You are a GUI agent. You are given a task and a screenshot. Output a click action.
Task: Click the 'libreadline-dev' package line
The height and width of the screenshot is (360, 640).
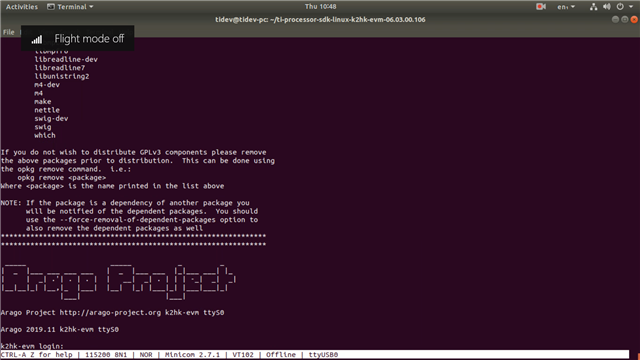[x=66, y=59]
